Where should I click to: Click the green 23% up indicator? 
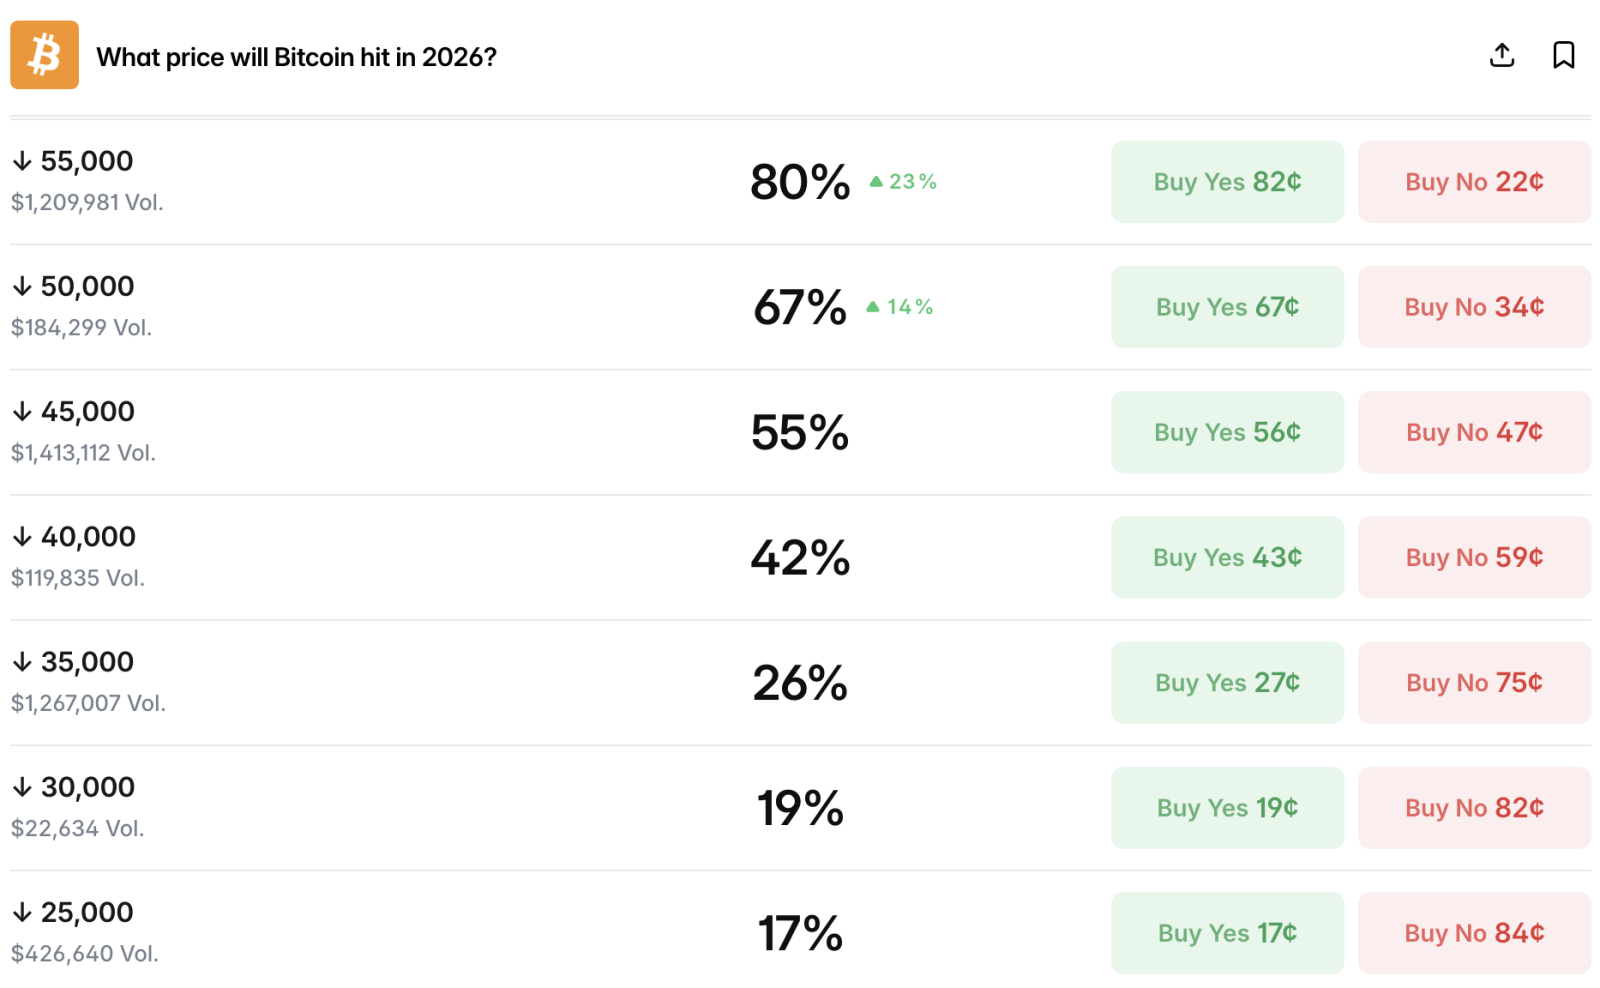pos(903,182)
